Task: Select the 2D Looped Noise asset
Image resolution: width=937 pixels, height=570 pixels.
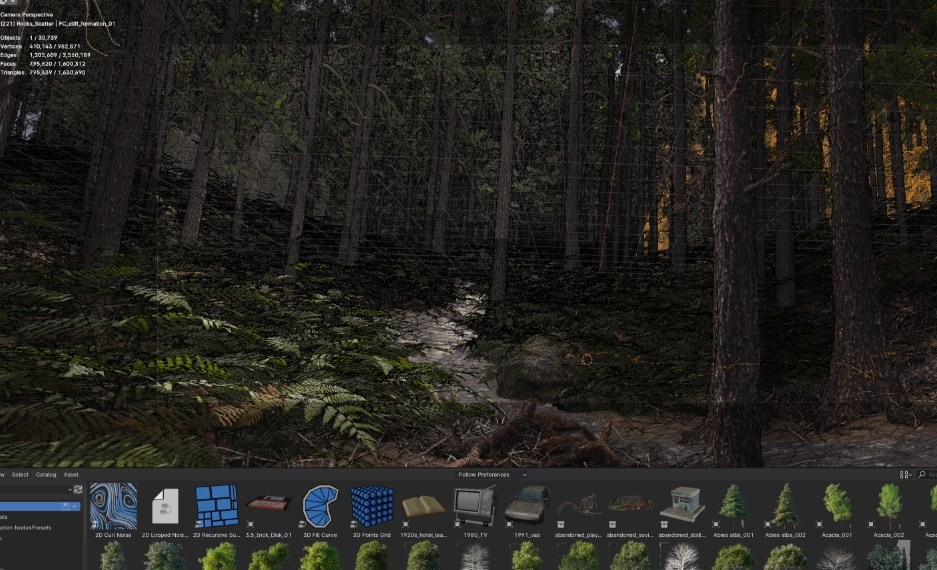Action: point(165,507)
